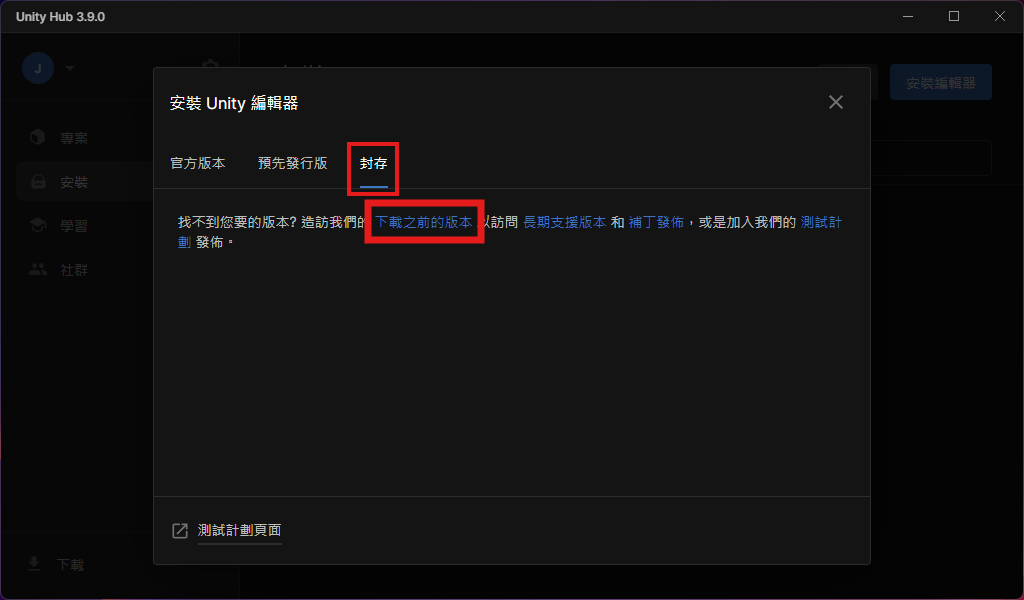Click the 專案 cube icon in sidebar
The width and height of the screenshot is (1024, 600).
pyautogui.click(x=38, y=137)
